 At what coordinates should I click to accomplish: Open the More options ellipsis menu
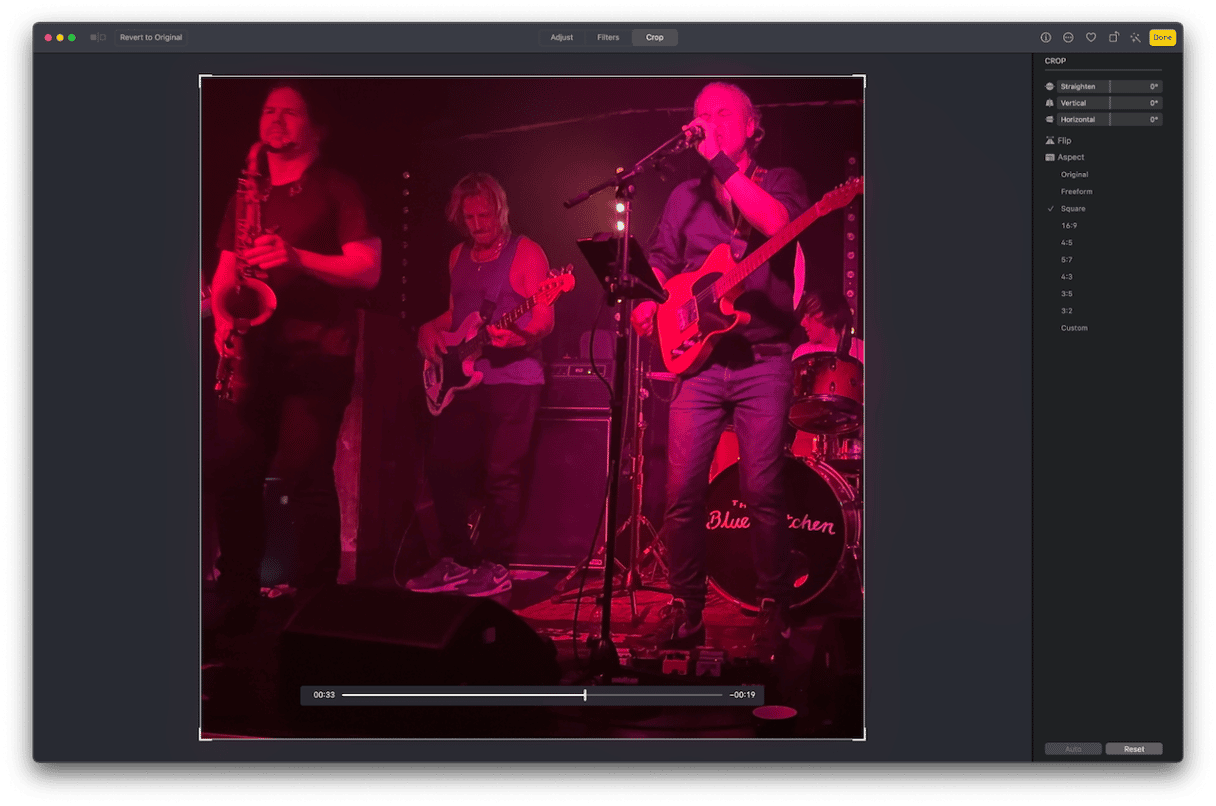click(x=1068, y=37)
